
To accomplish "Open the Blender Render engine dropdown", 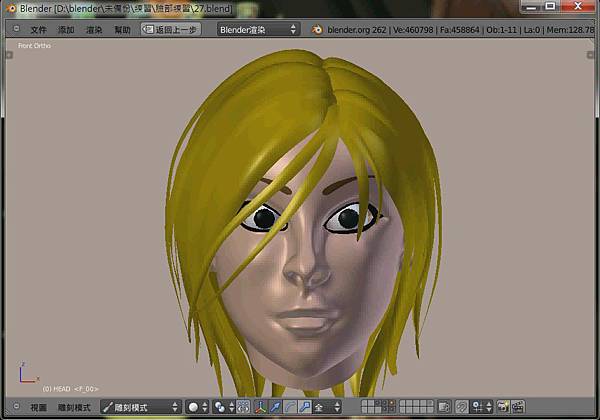I will pyautogui.click(x=258, y=30).
